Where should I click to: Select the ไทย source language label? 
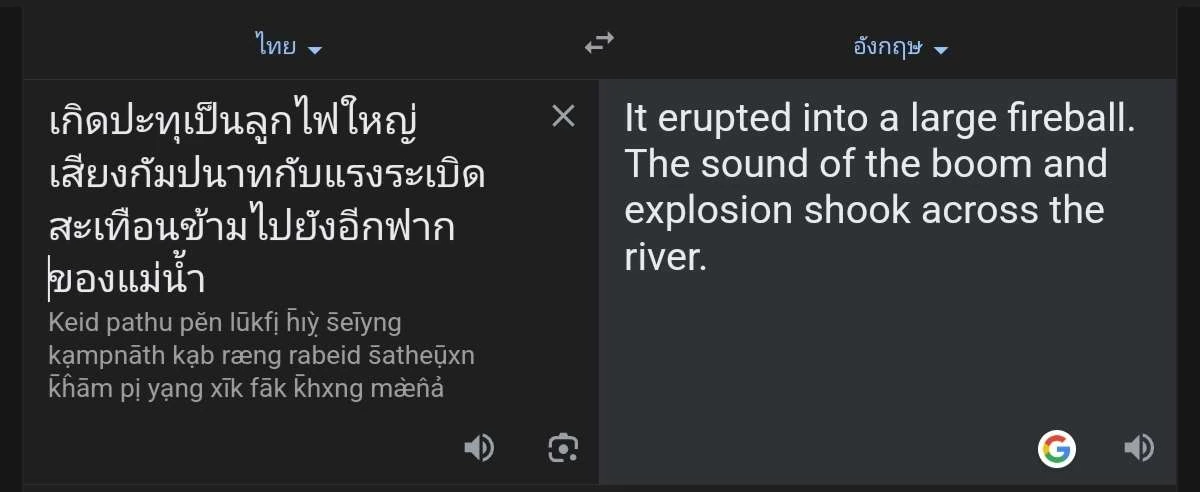(275, 46)
